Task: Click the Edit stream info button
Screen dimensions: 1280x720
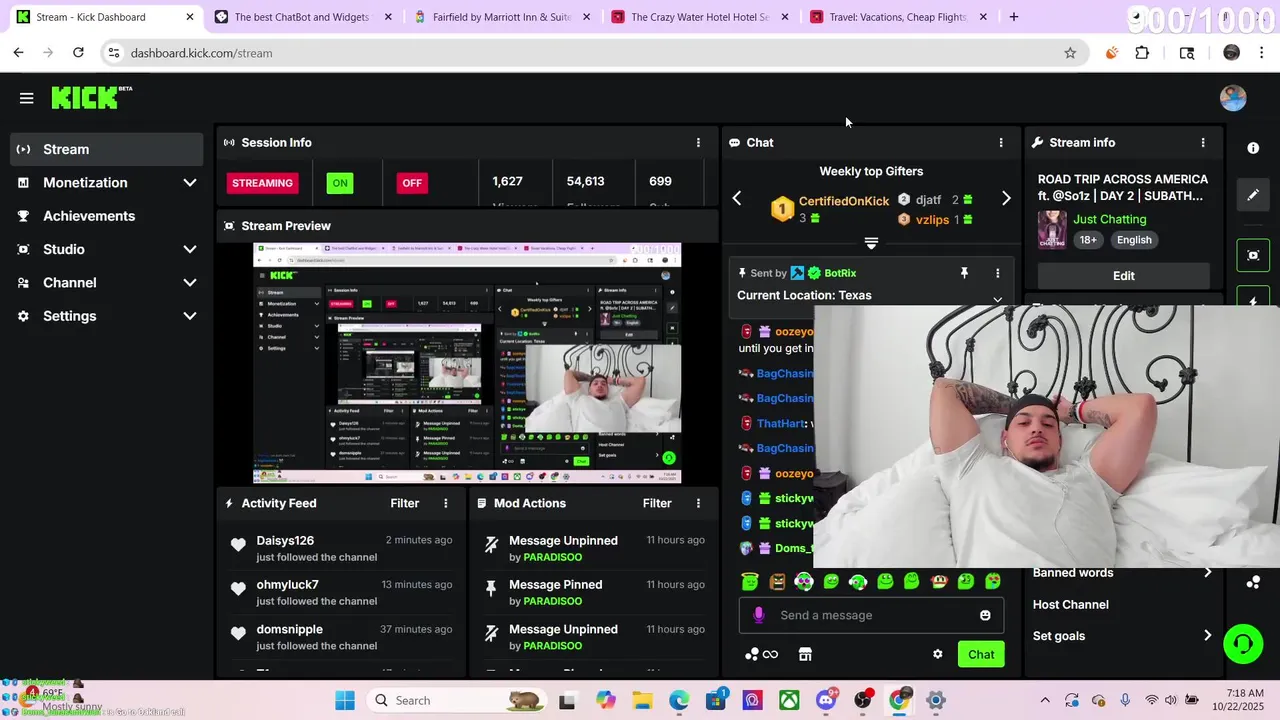Action: click(x=1123, y=276)
